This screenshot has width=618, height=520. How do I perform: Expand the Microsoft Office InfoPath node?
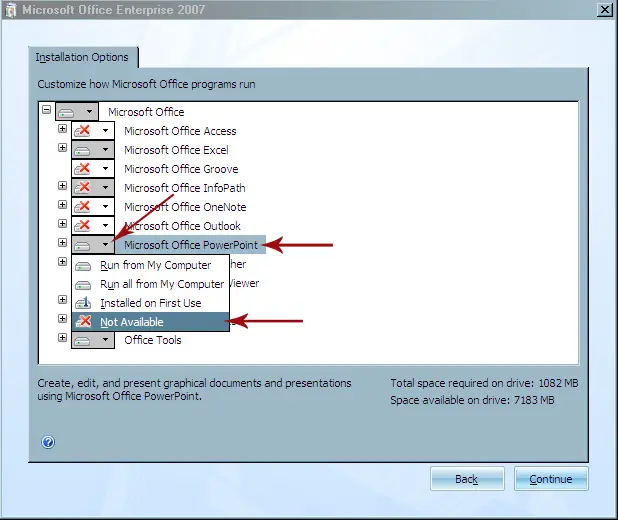pyautogui.click(x=62, y=185)
